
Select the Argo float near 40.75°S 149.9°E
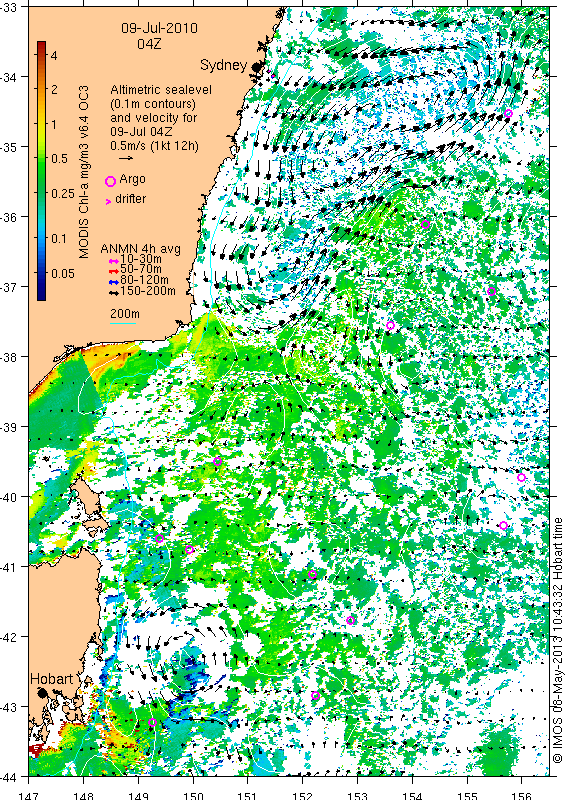pos(189,549)
